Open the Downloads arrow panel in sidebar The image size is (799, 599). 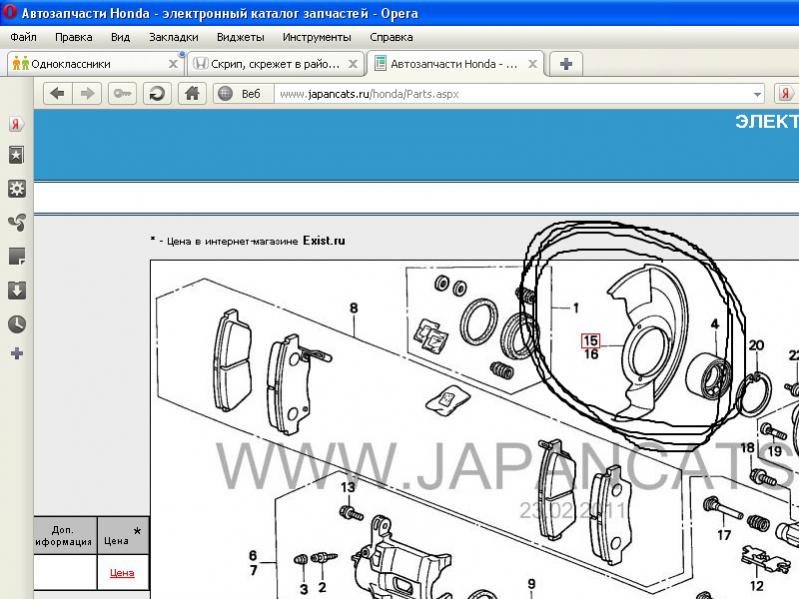[16, 290]
